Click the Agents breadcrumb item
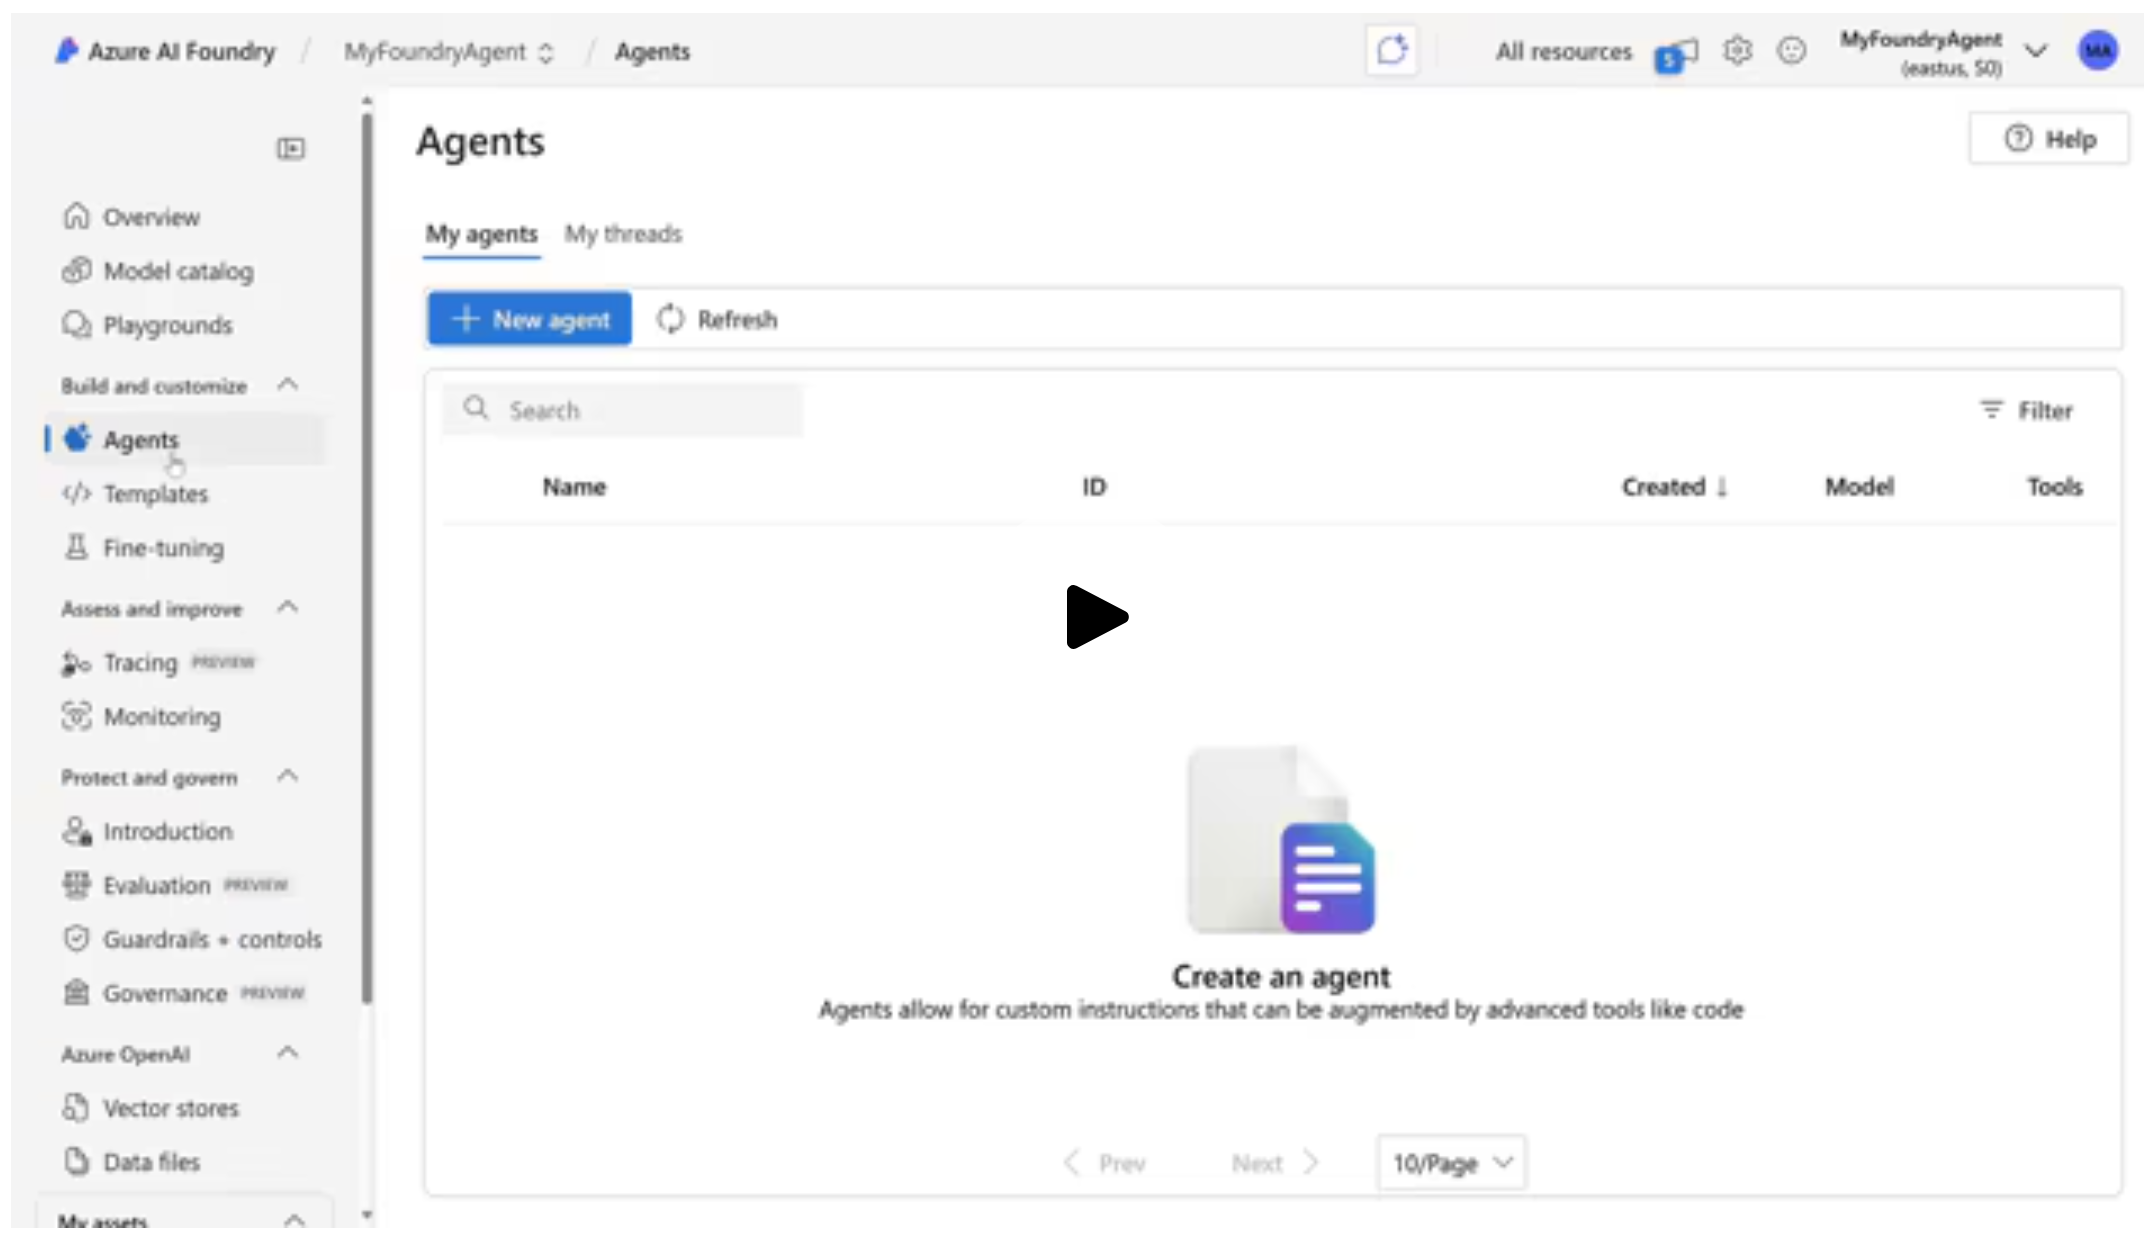Image resolution: width=2144 pixels, height=1239 pixels. point(652,52)
